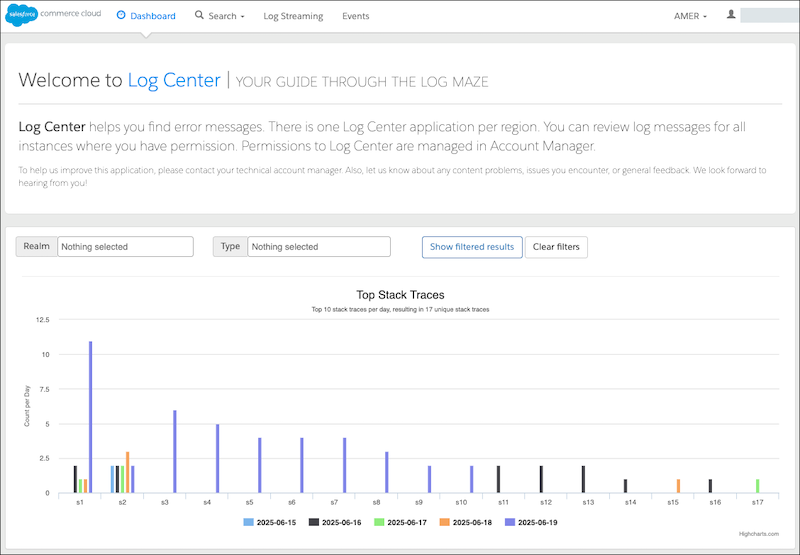Click the orange bar for s15

tap(679, 486)
